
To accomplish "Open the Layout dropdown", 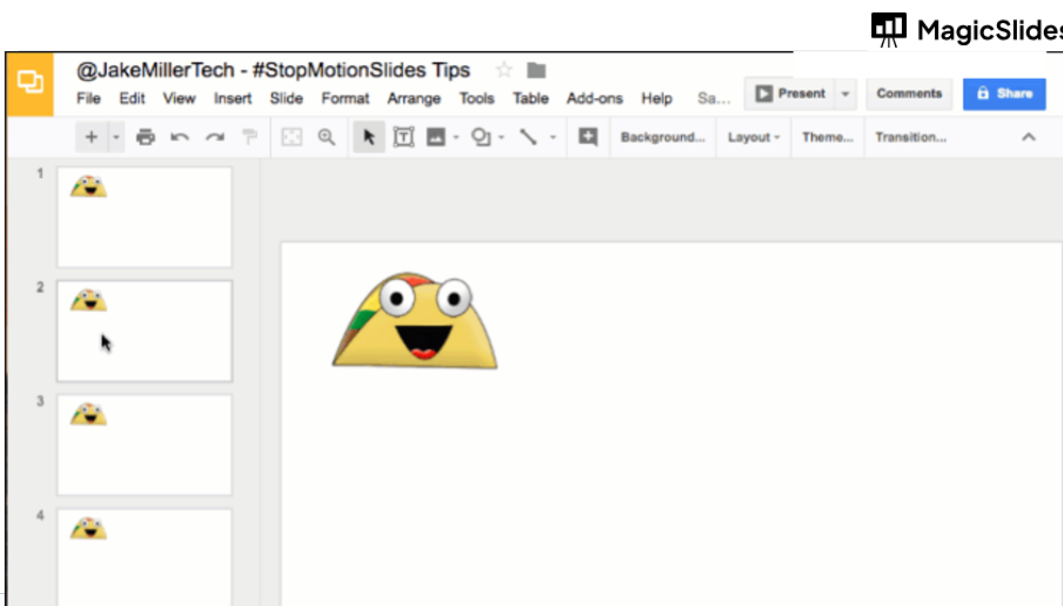I will click(753, 137).
